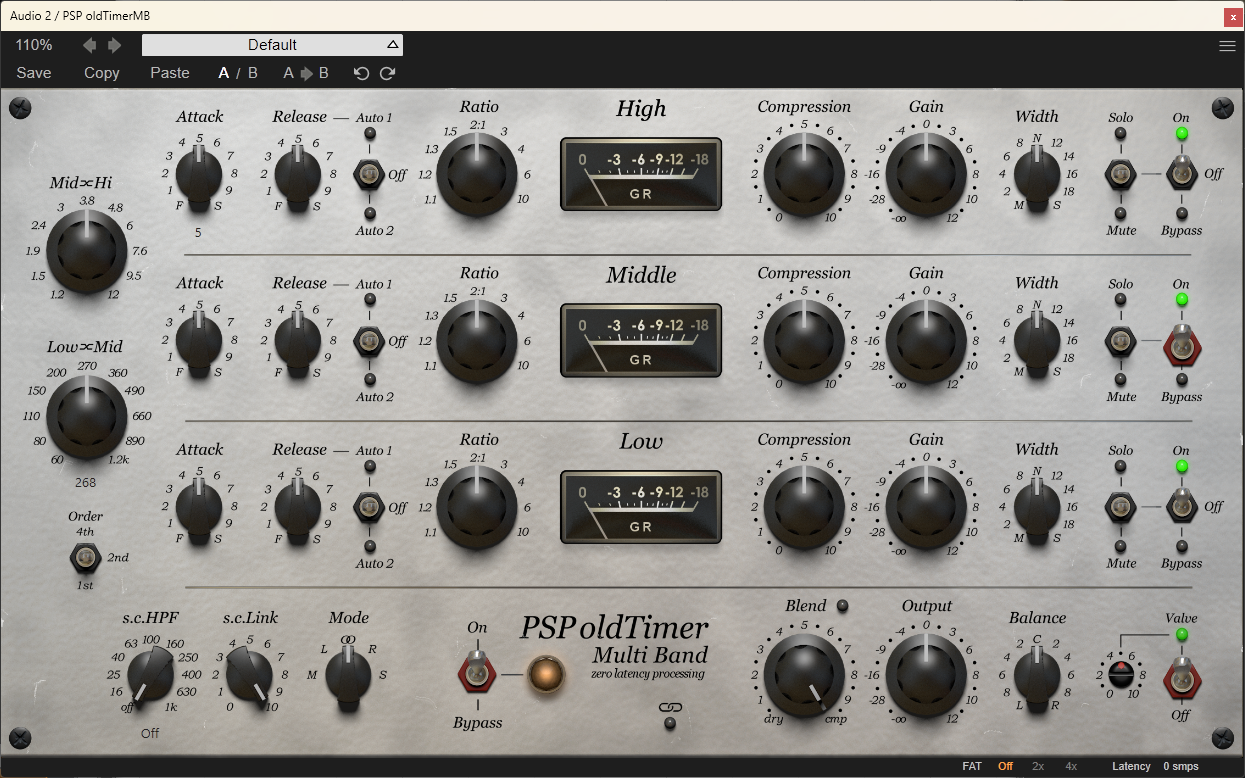Click the Middle band Ratio knob
Screen dimensions: 1245x778
[x=478, y=341]
